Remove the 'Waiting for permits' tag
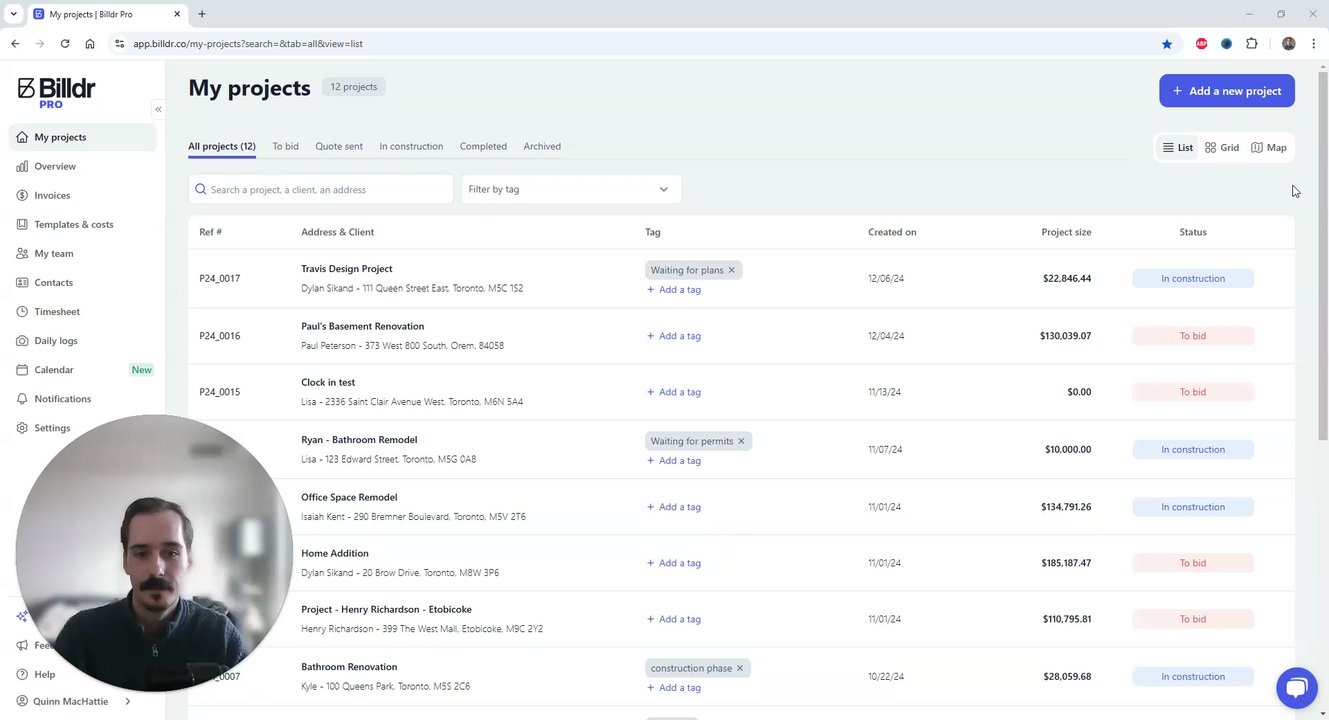1329x720 pixels. 741,441
